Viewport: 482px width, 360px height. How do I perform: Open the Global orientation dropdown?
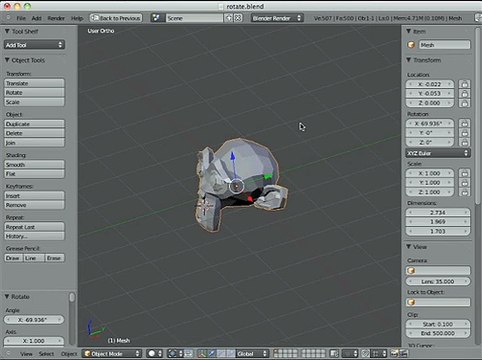tap(252, 353)
